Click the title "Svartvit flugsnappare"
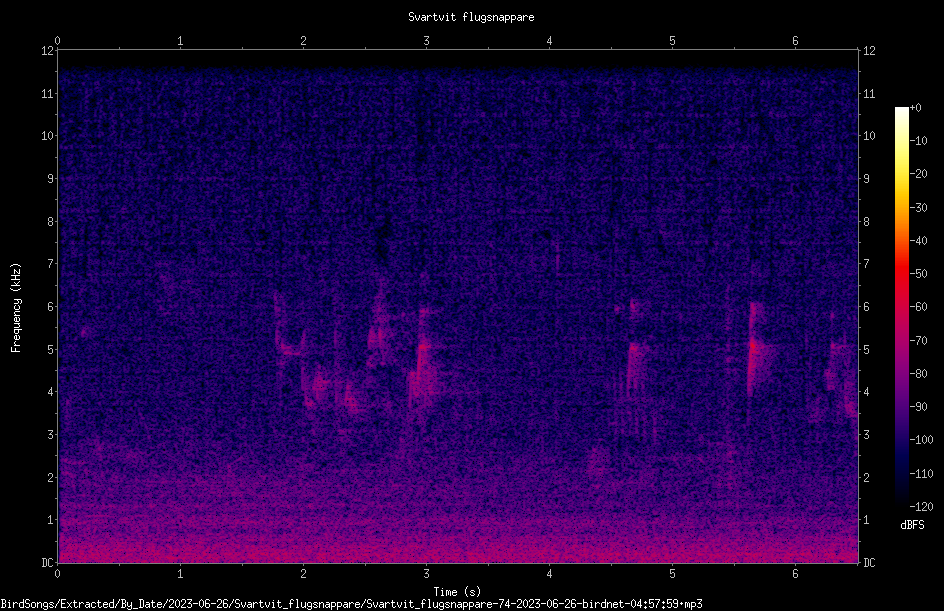This screenshot has height=611, width=944. pos(471,17)
